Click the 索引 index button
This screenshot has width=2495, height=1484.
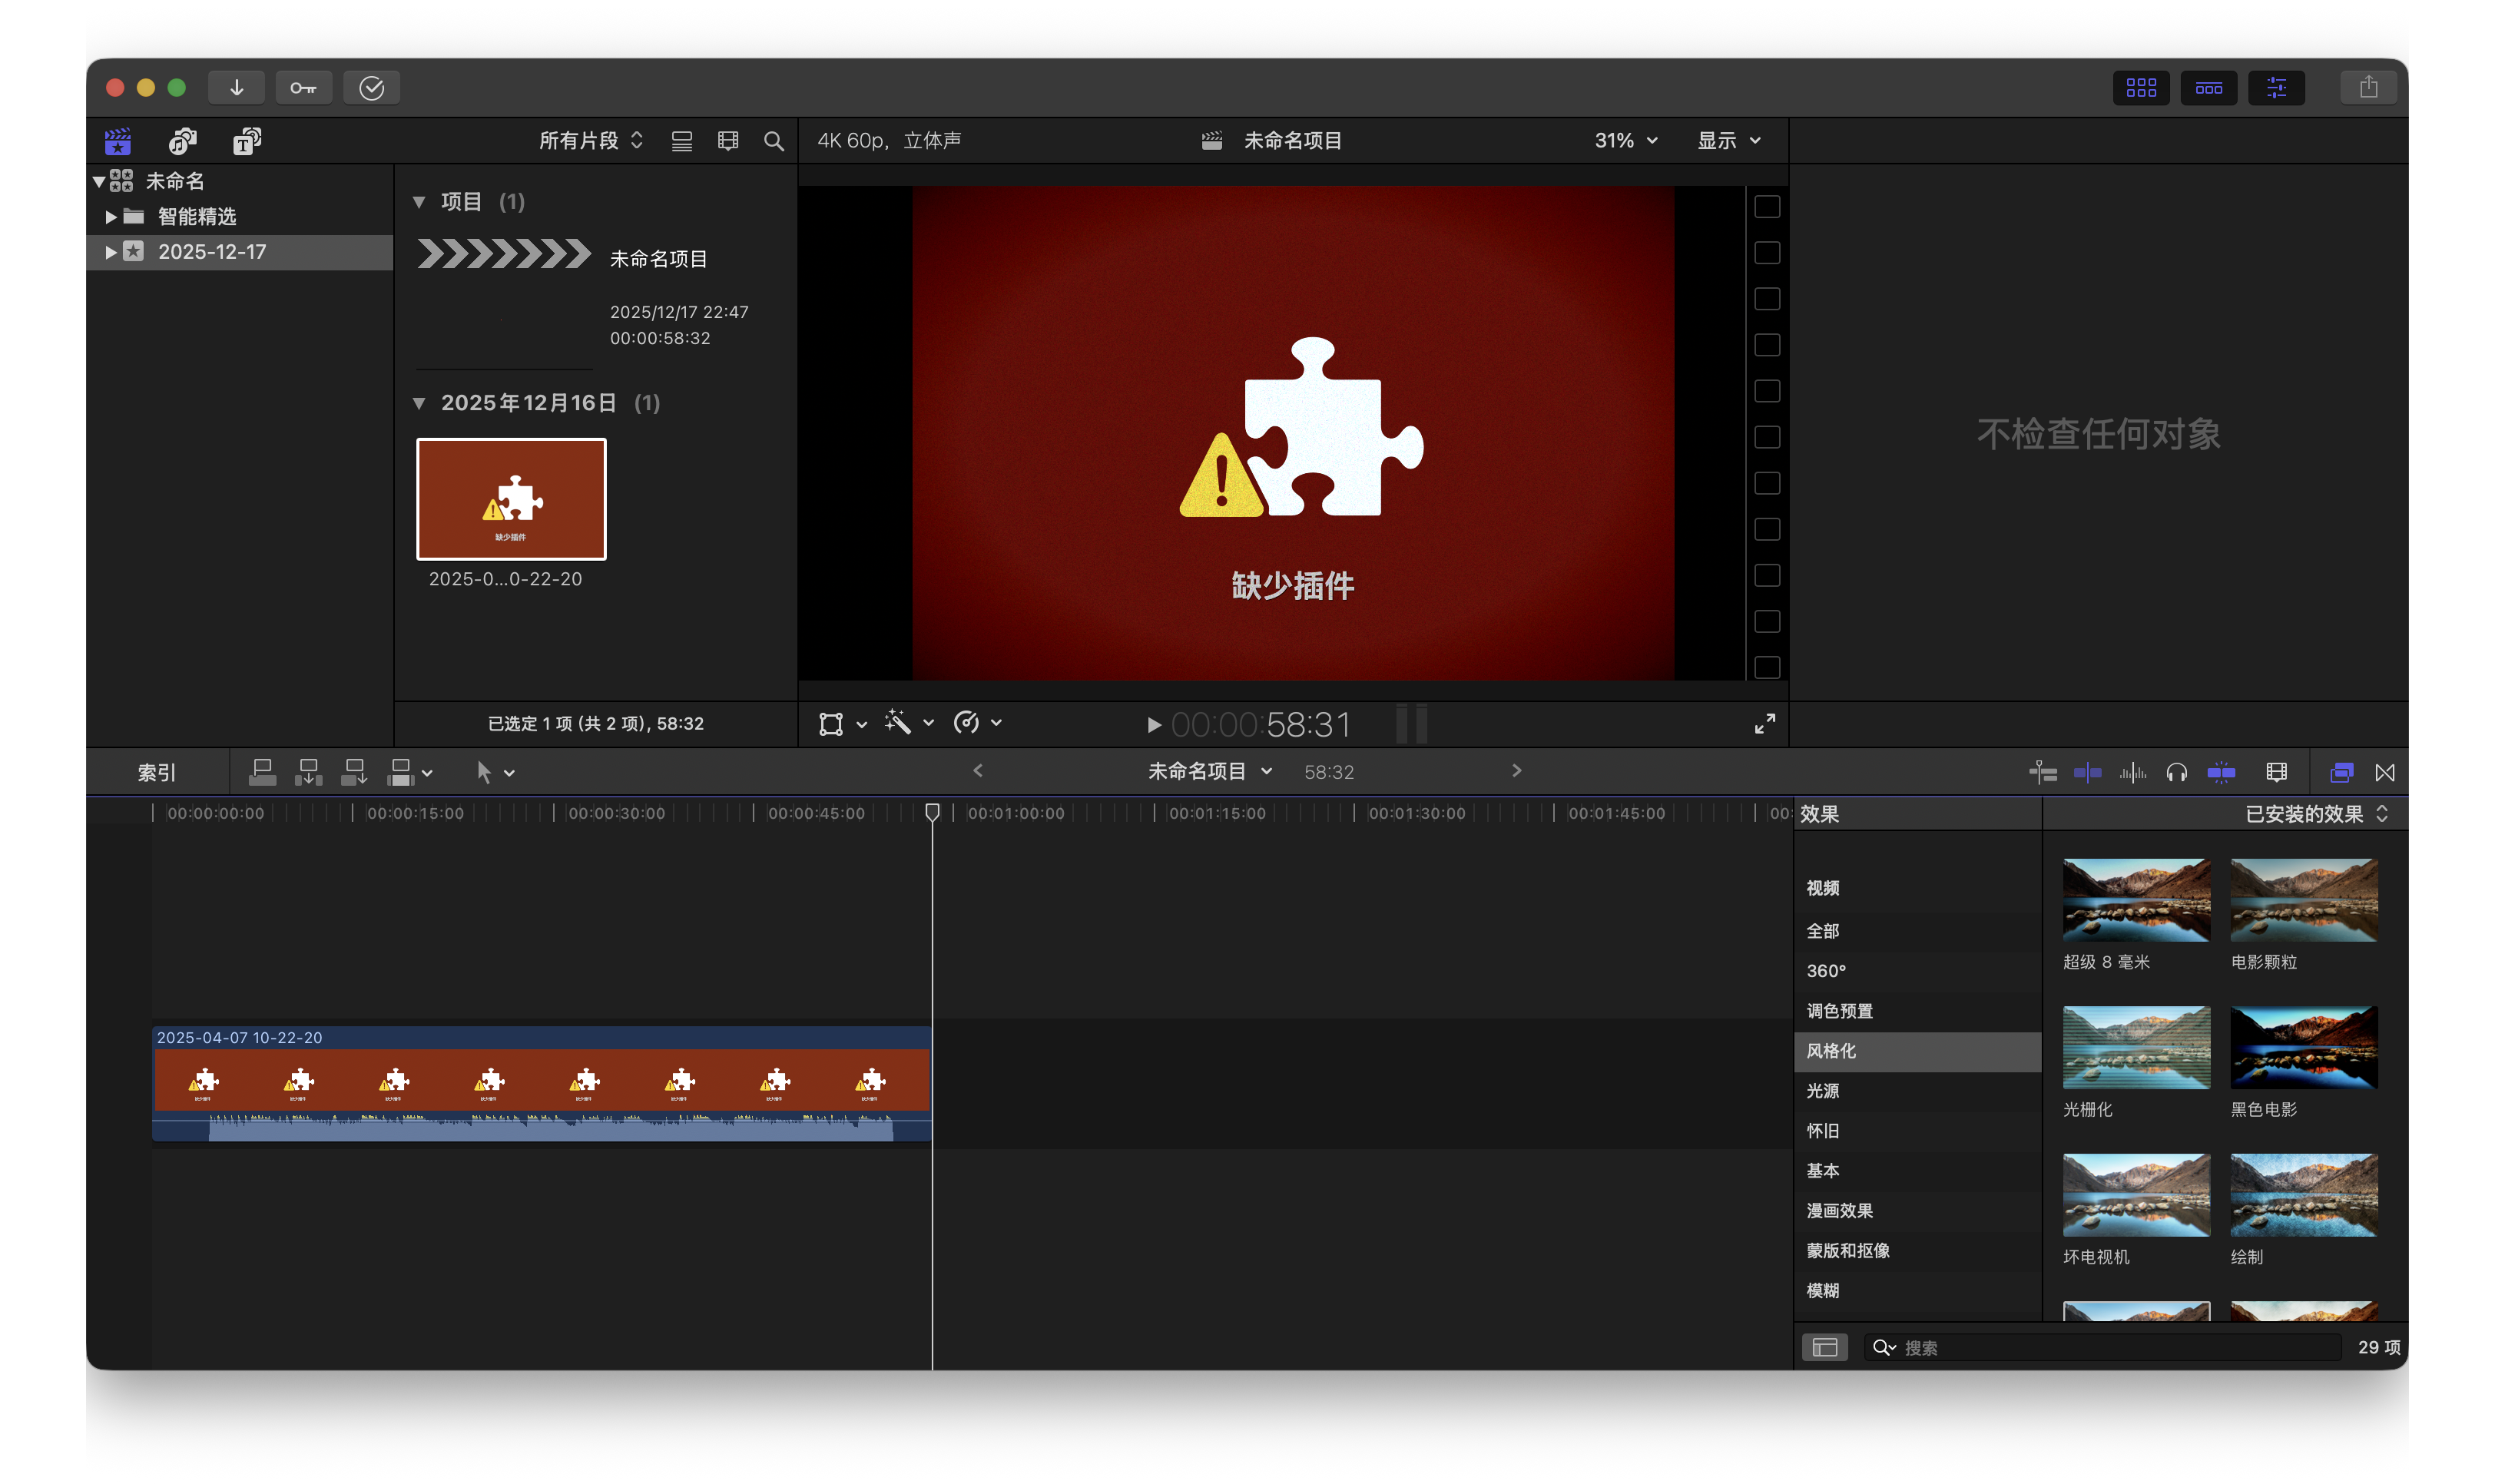coord(157,772)
